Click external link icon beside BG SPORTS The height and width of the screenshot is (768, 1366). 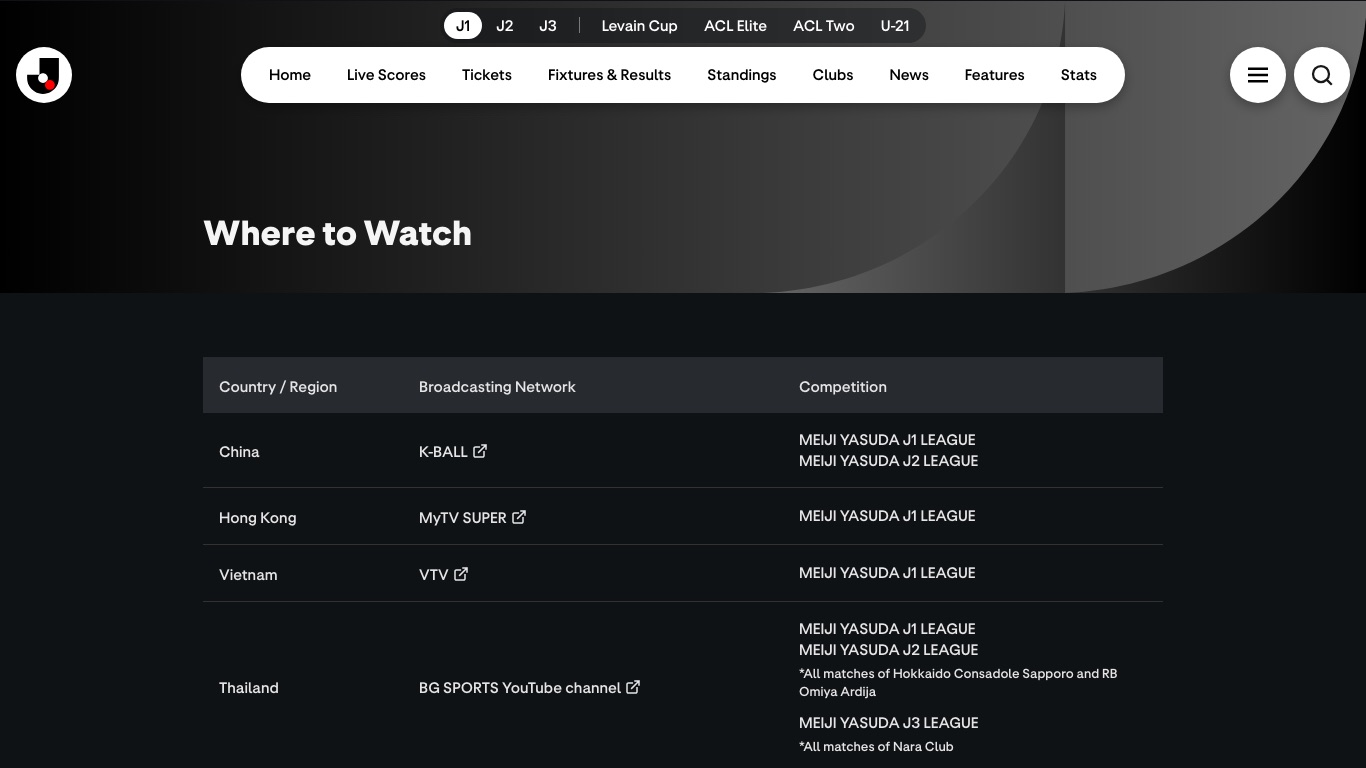(x=633, y=687)
